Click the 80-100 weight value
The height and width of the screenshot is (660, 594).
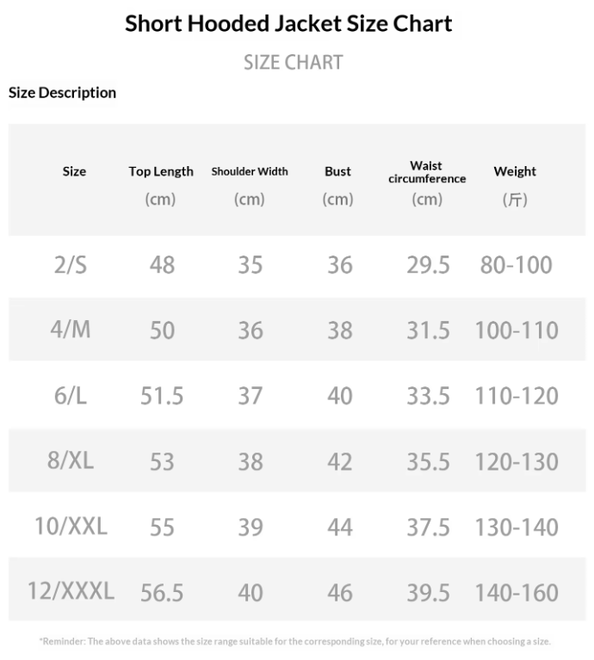point(516,265)
